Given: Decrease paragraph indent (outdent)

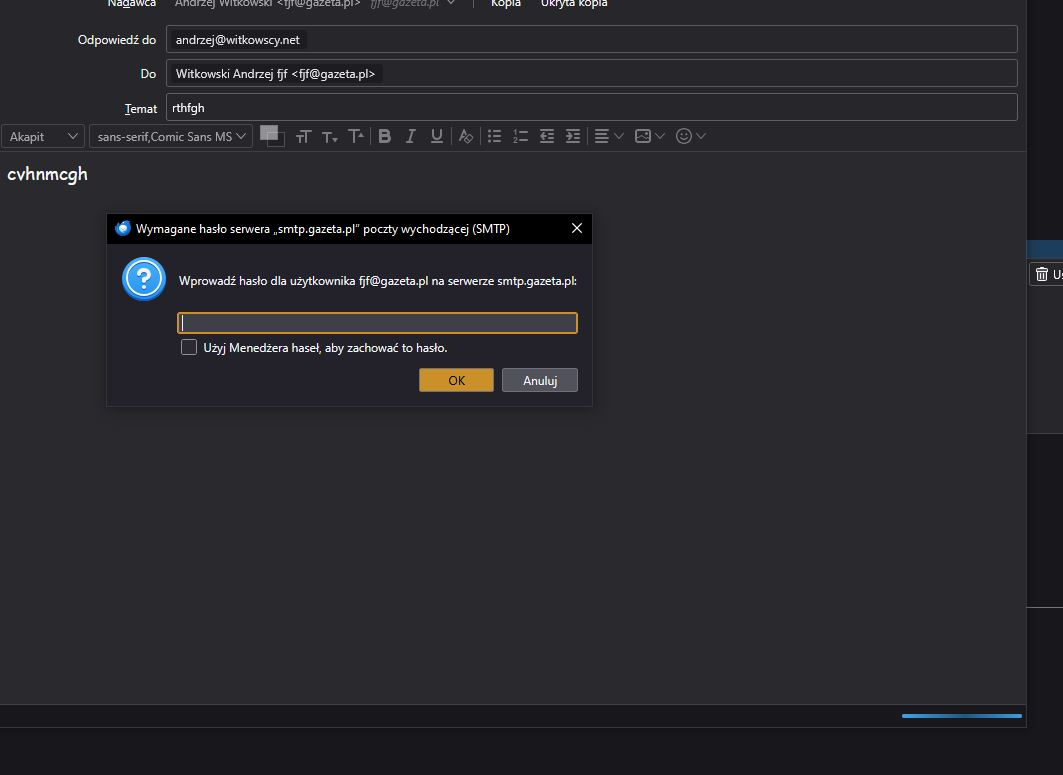Looking at the screenshot, I should point(547,136).
